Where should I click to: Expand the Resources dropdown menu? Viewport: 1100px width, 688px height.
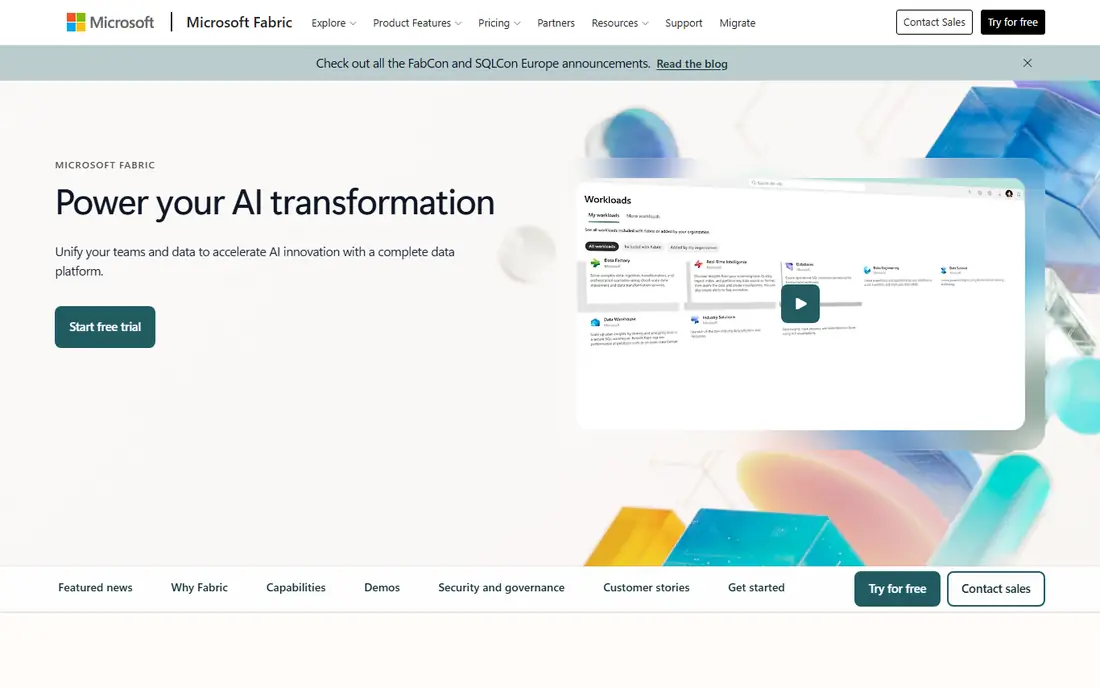tap(620, 23)
